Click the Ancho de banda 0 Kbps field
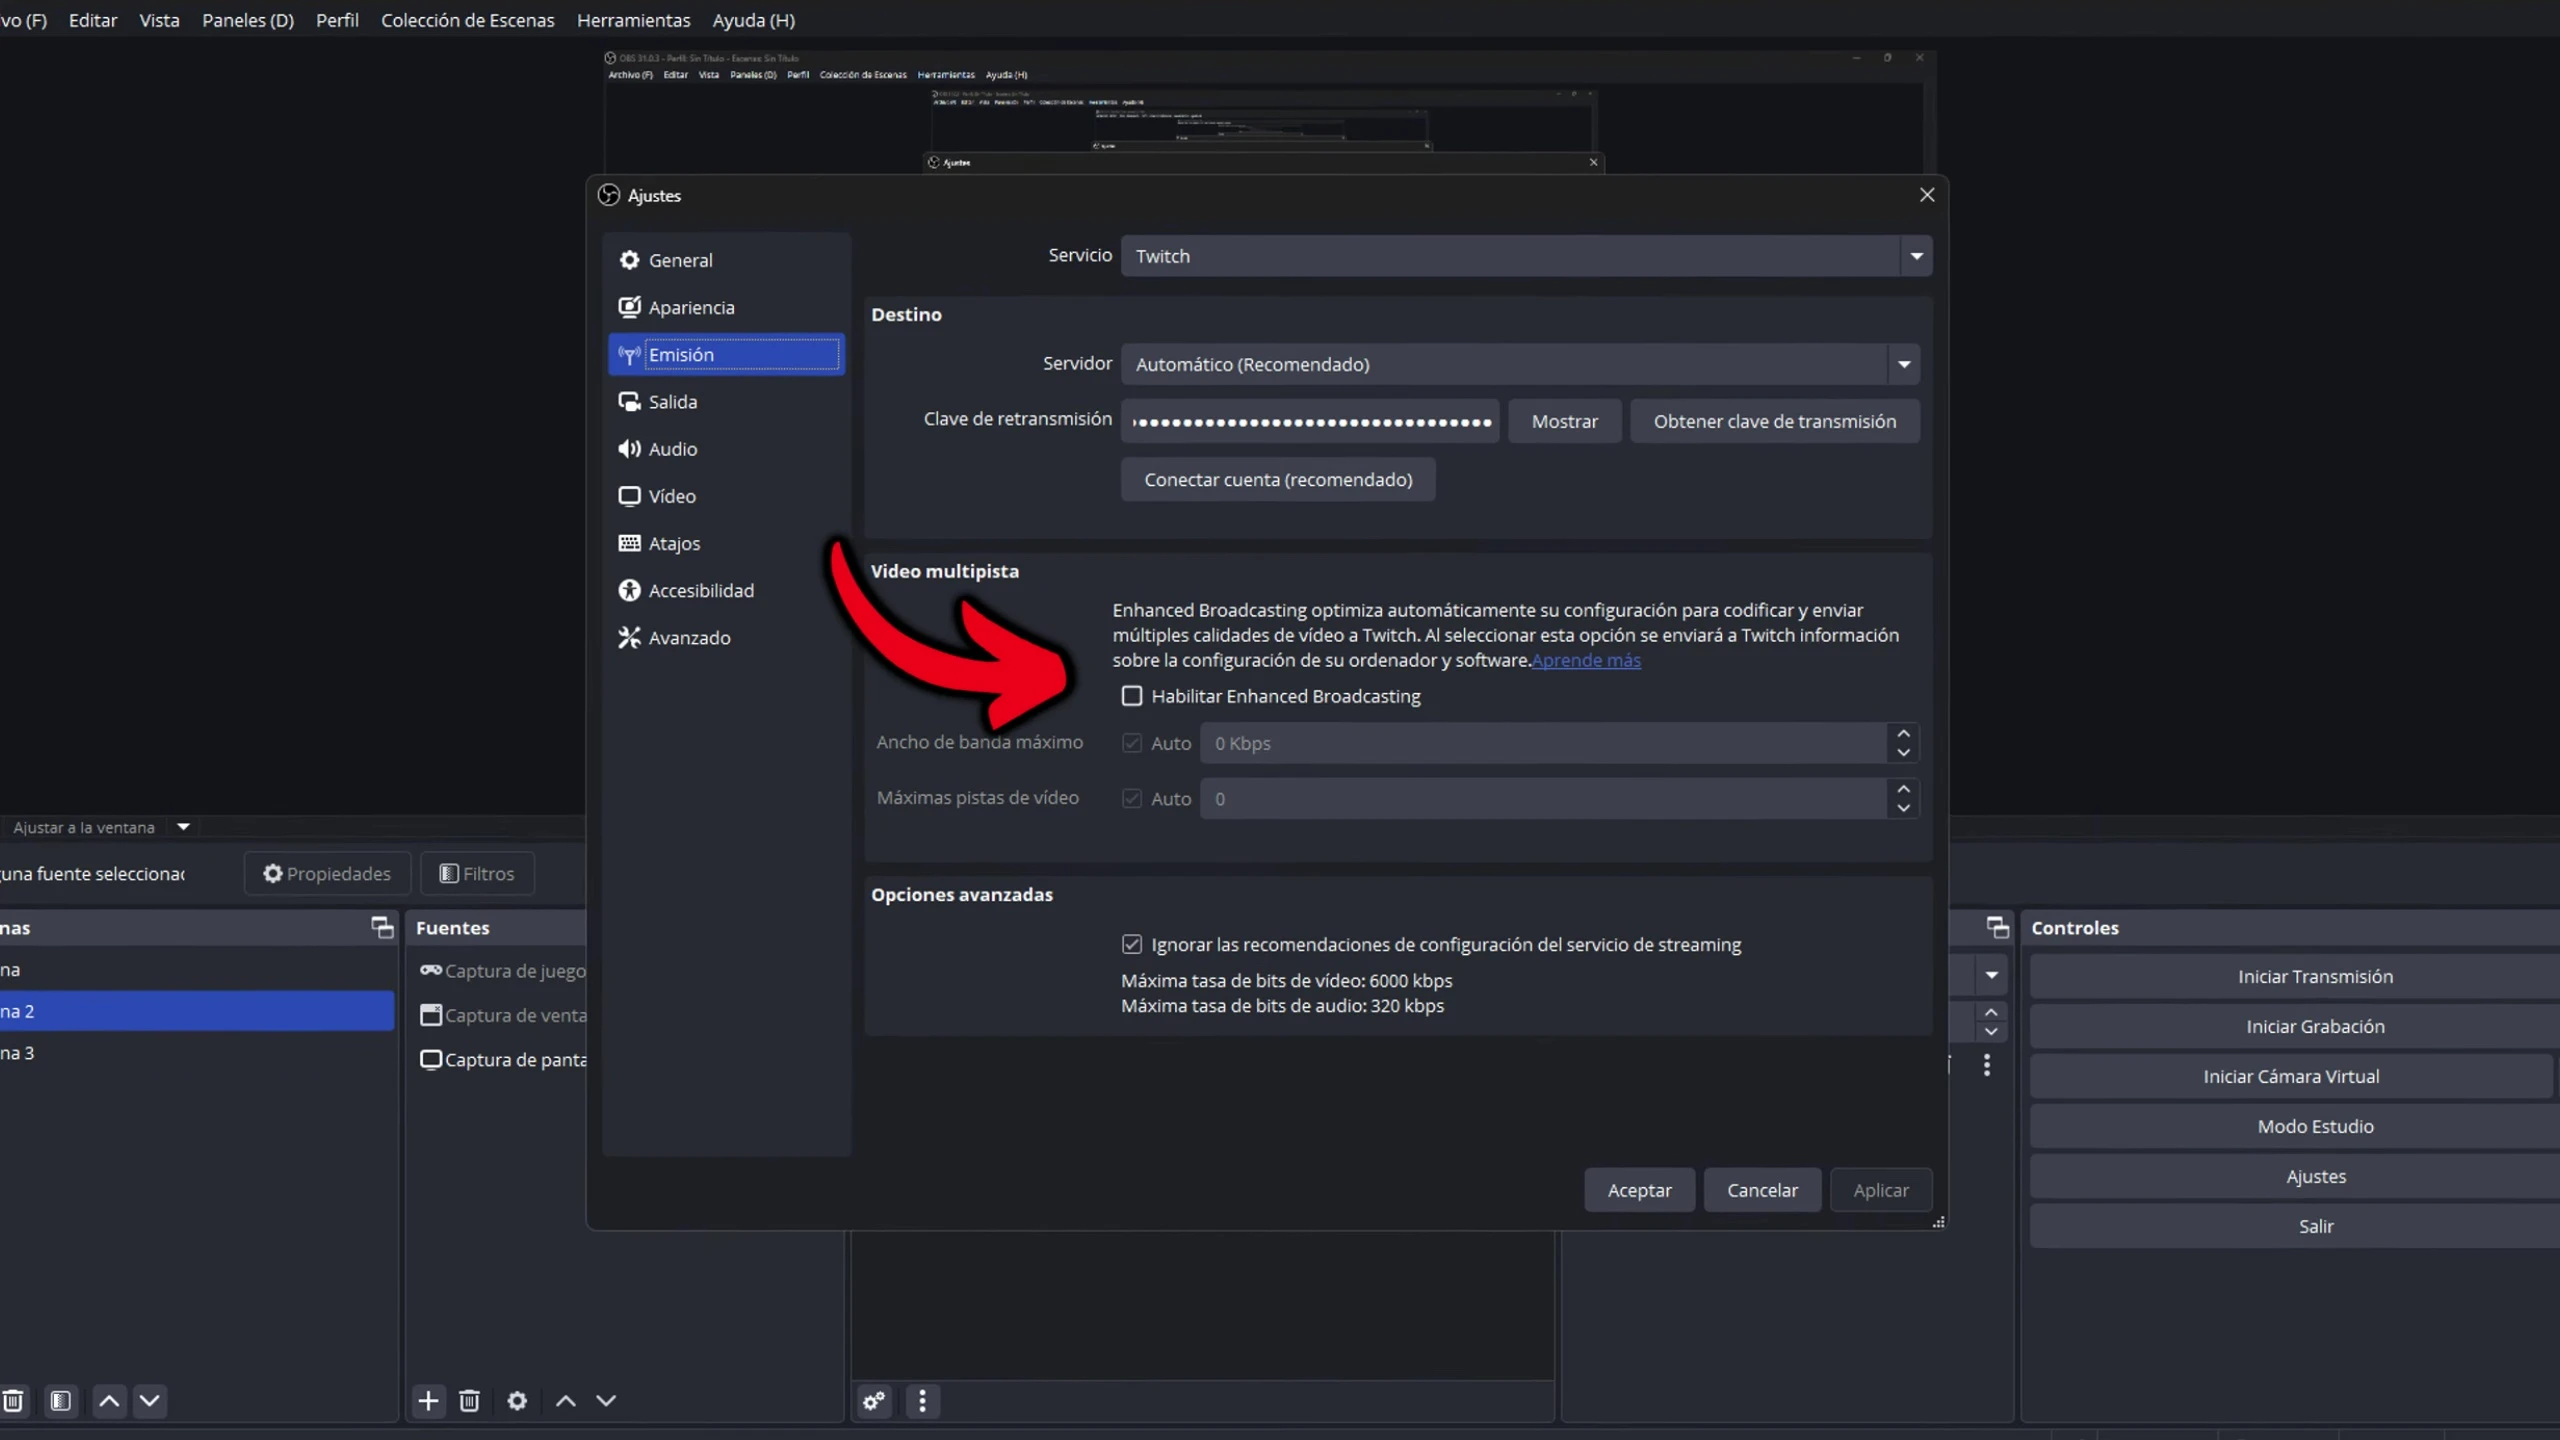 coord(1545,743)
